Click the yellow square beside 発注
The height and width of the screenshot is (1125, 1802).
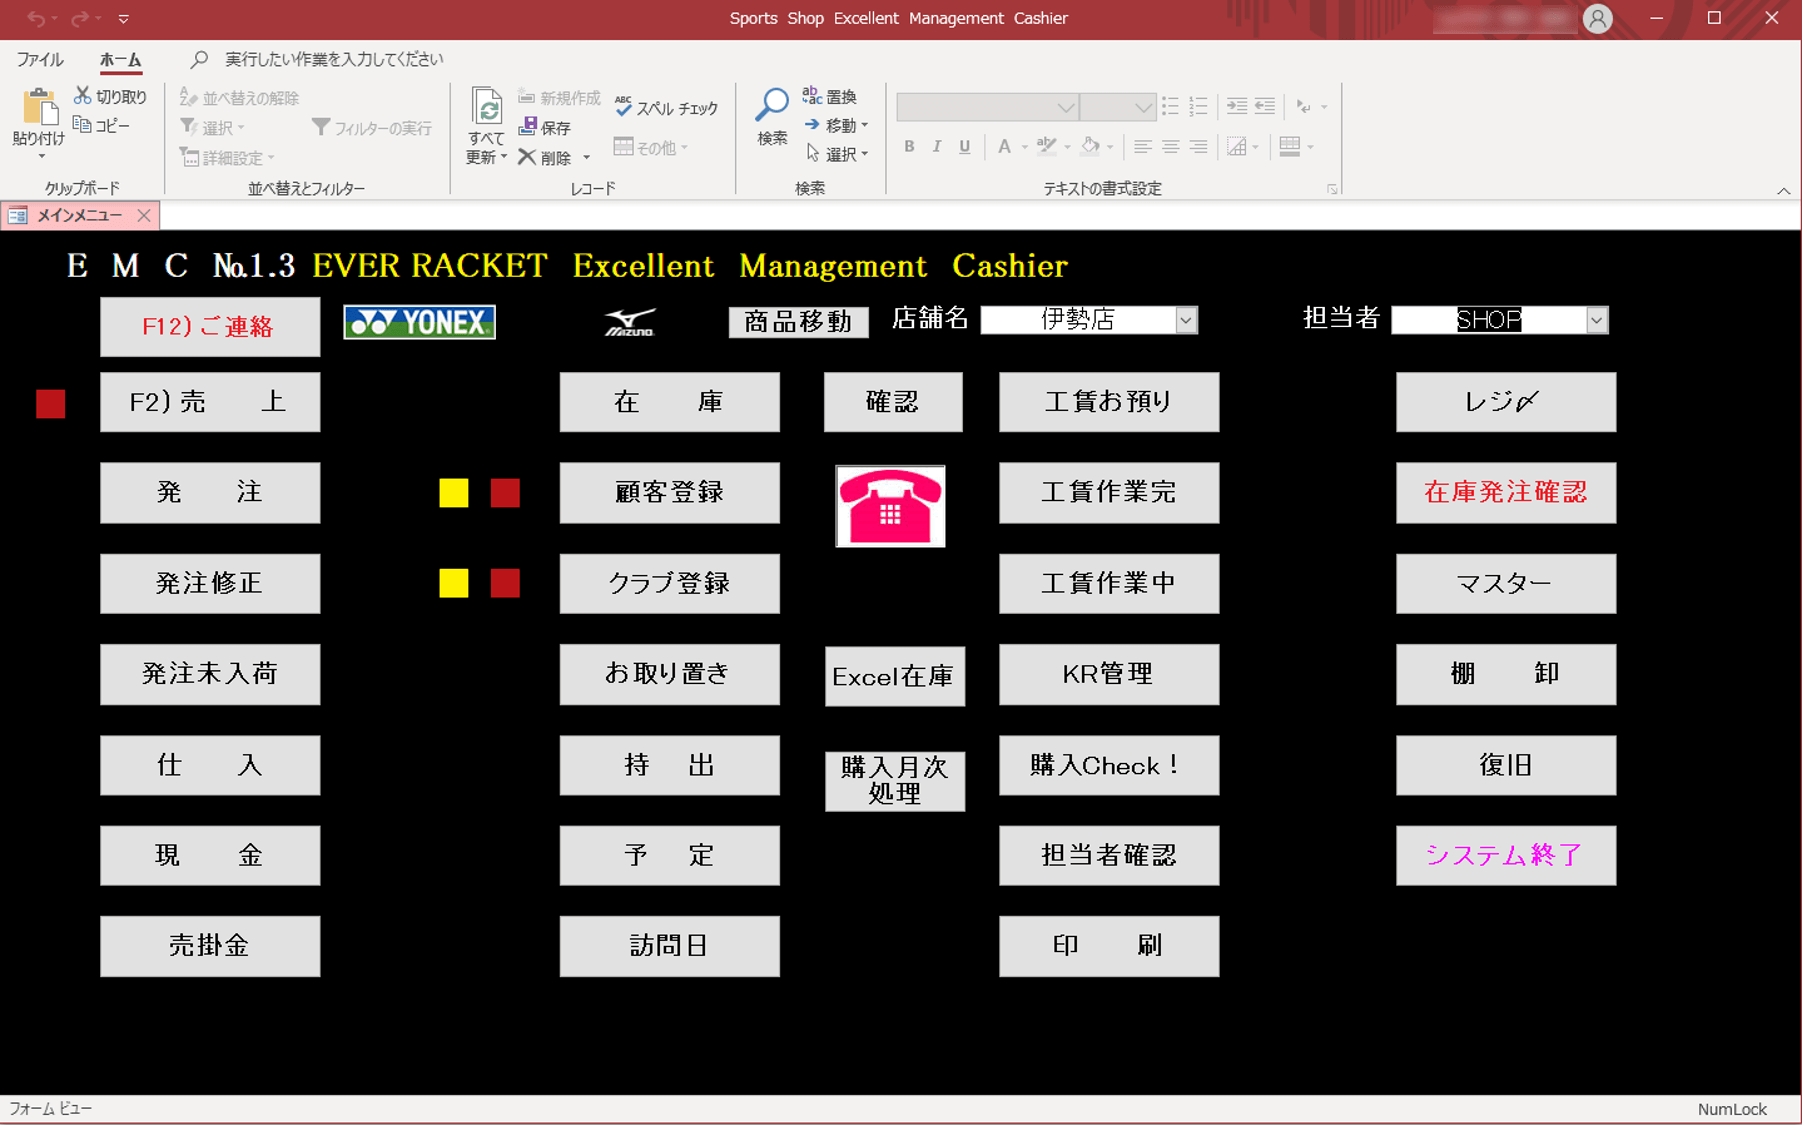(x=454, y=493)
